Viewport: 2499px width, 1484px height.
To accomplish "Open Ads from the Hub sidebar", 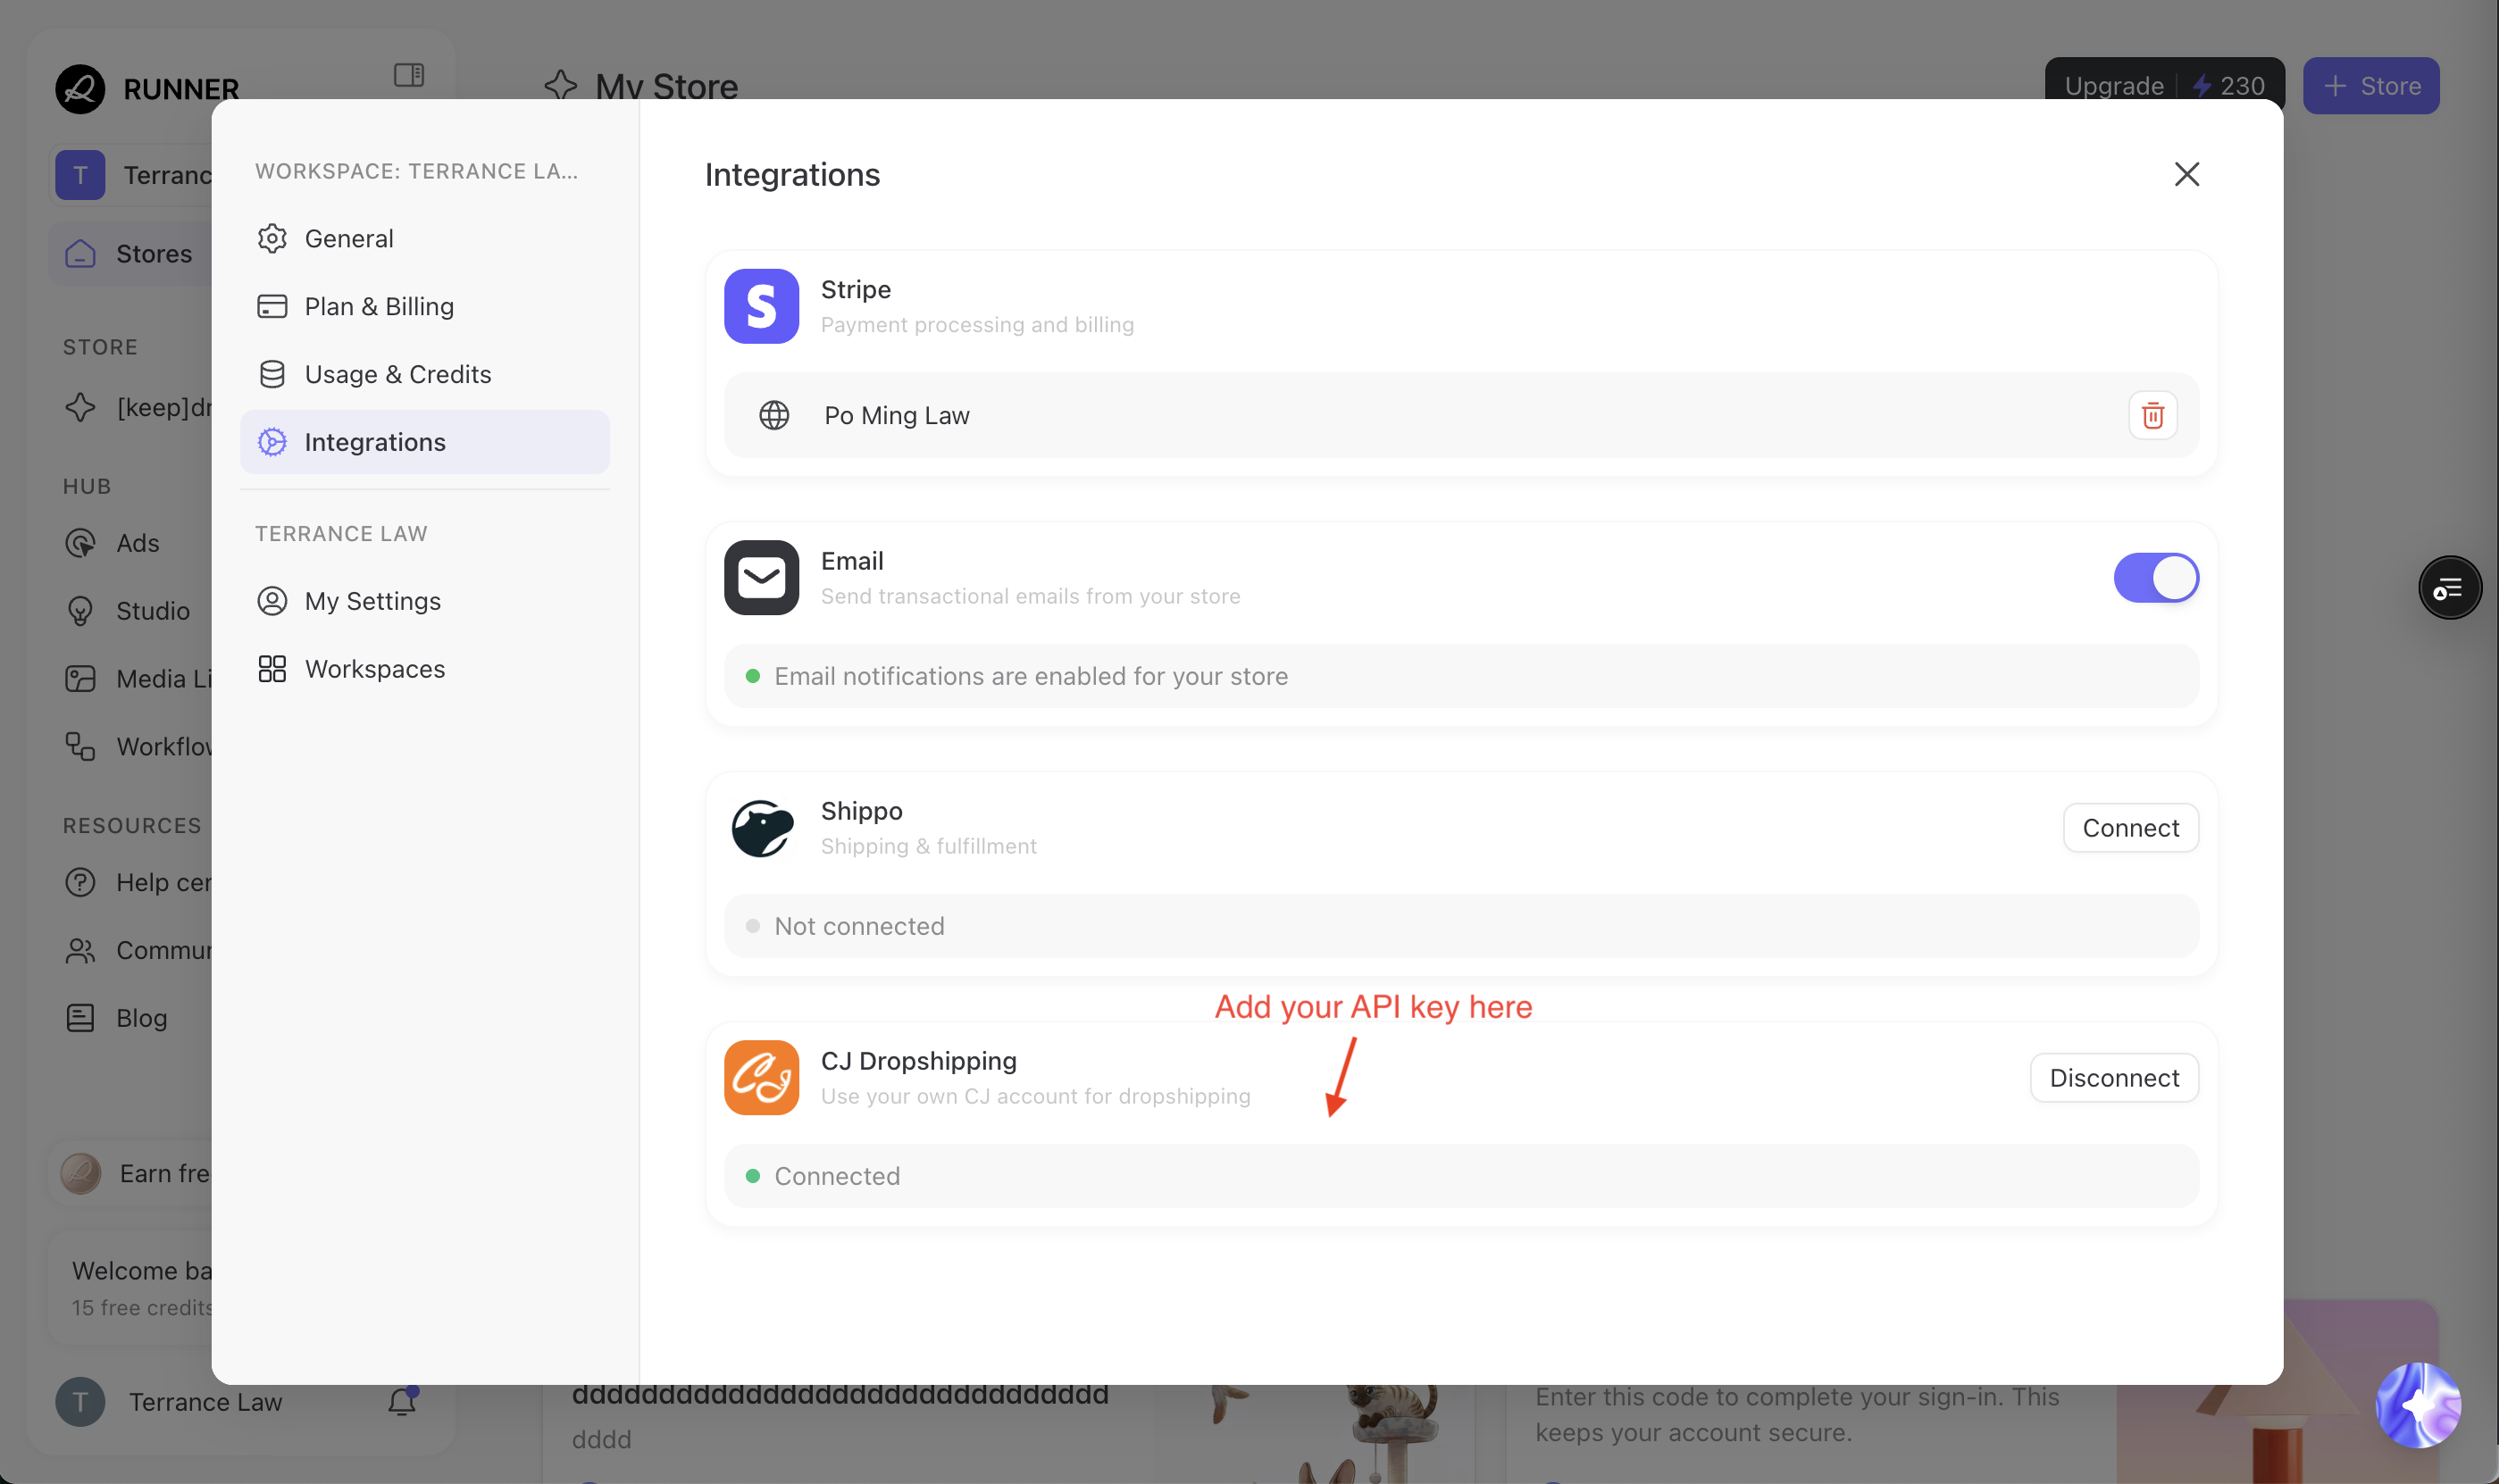I will tap(136, 543).
